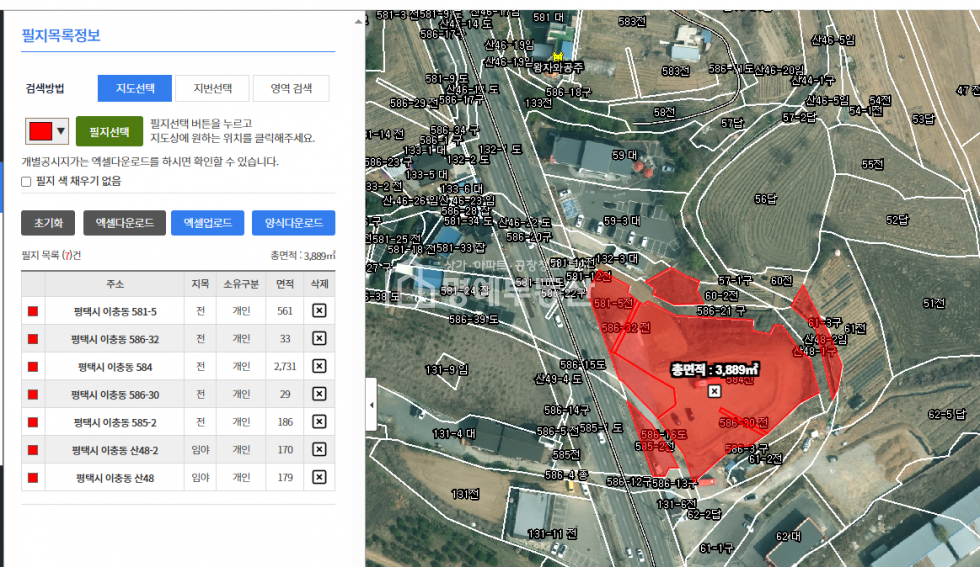Delete the 이충동 산48-2 parcel row
The width and height of the screenshot is (980, 567).
319,449
